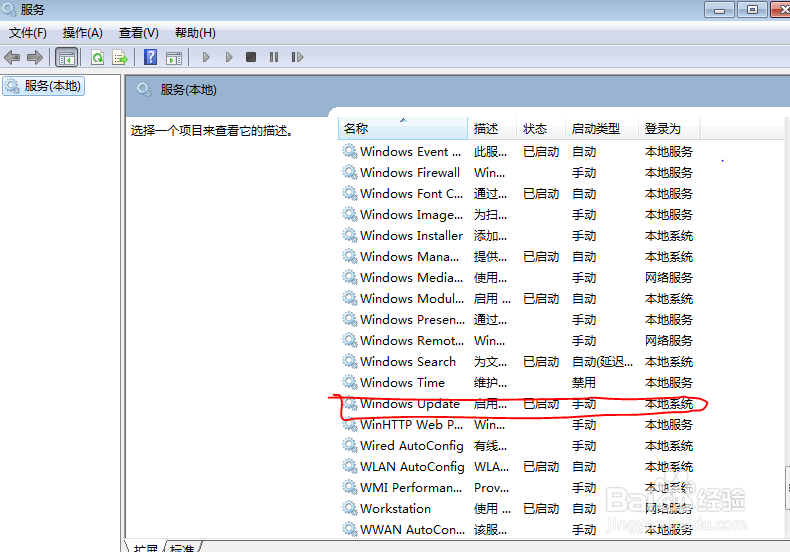Select the Windows Remot... service
Image resolution: width=790 pixels, height=552 pixels.
518,340
